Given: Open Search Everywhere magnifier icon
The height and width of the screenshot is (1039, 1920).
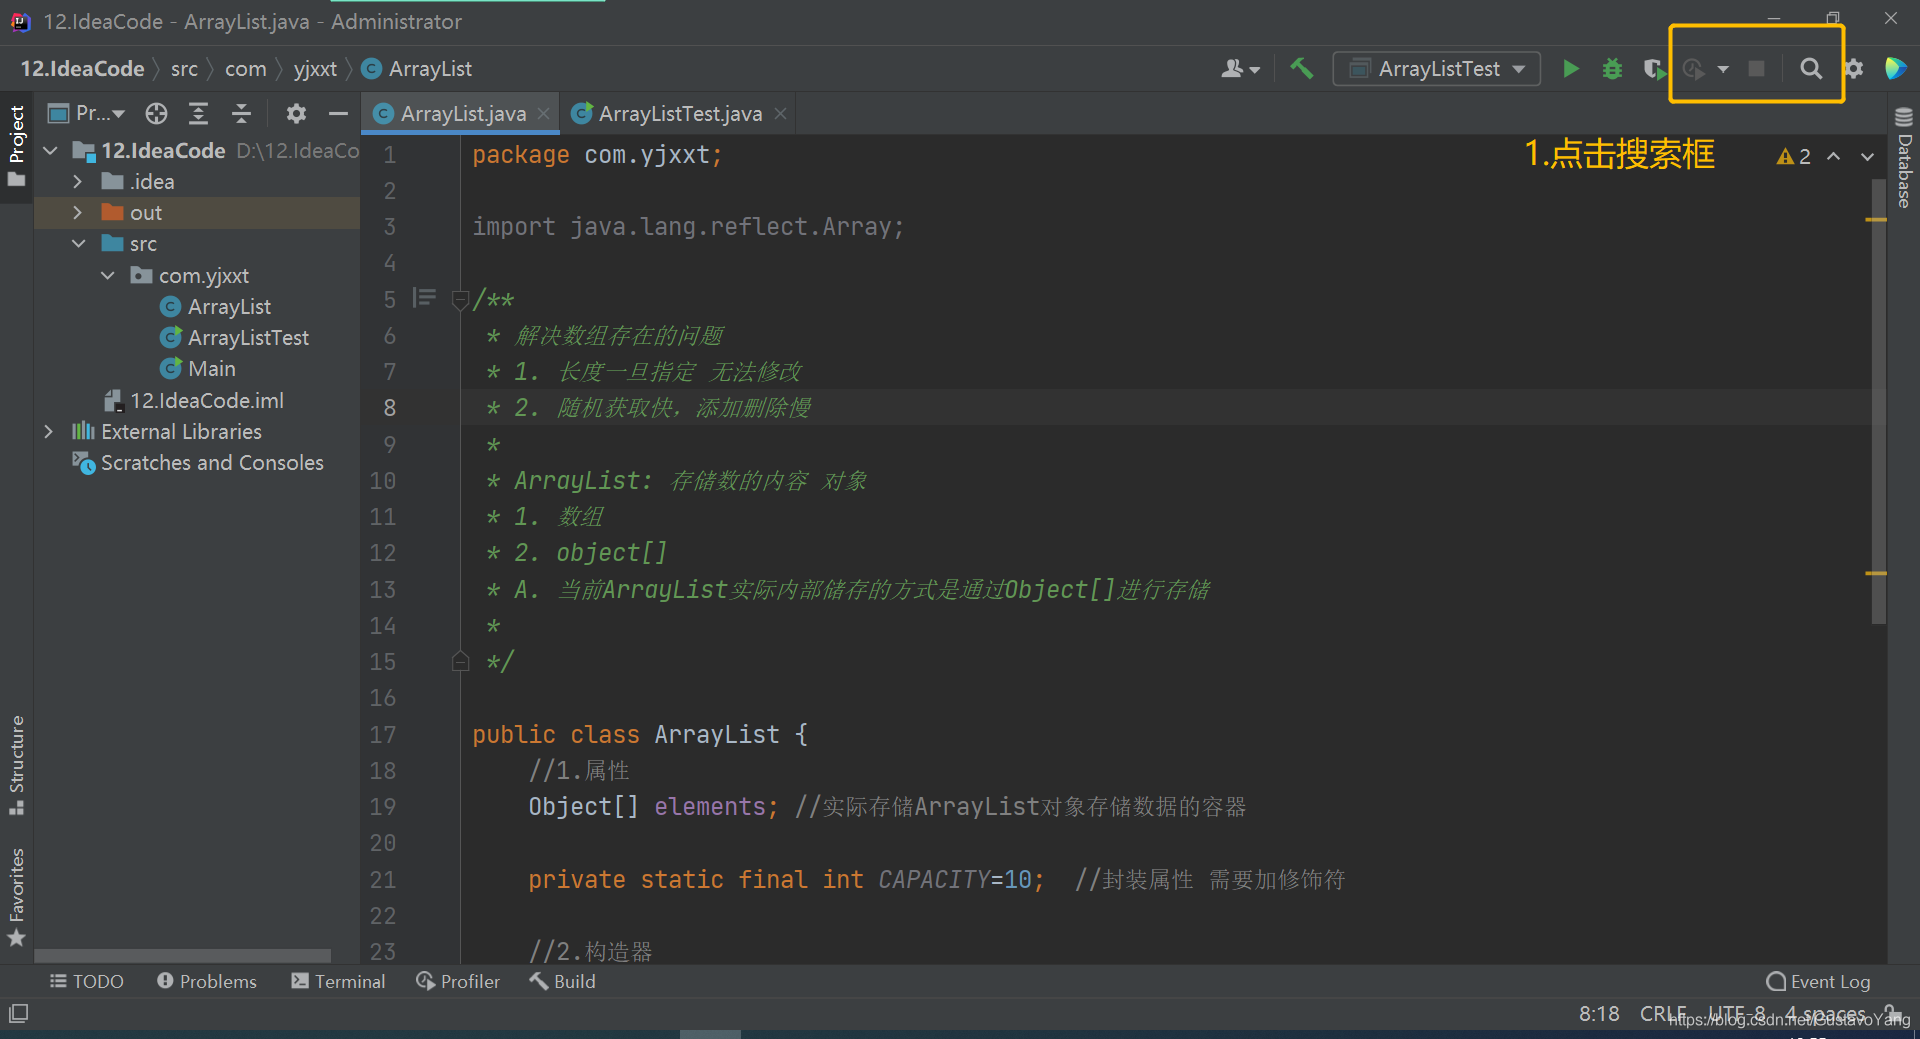Looking at the screenshot, I should pyautogui.click(x=1811, y=68).
